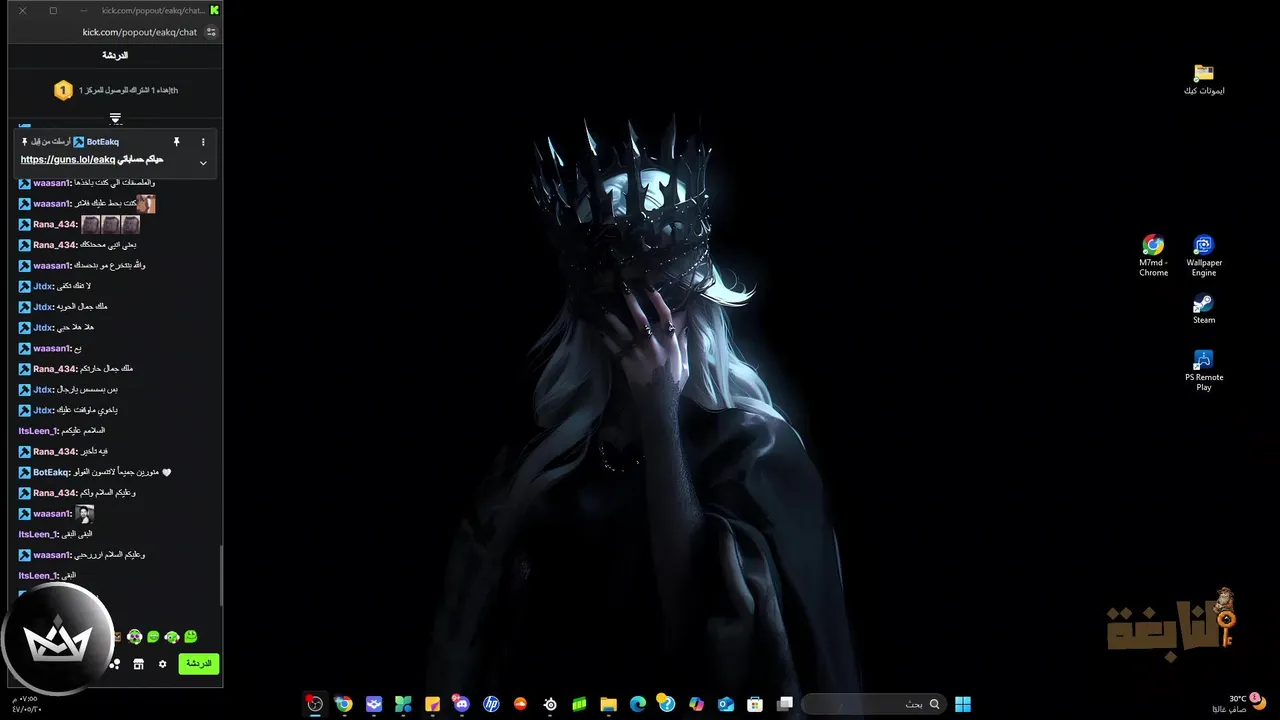Open SoundCloud from the taskbar
Image resolution: width=1280 pixels, height=720 pixels.
(520, 704)
